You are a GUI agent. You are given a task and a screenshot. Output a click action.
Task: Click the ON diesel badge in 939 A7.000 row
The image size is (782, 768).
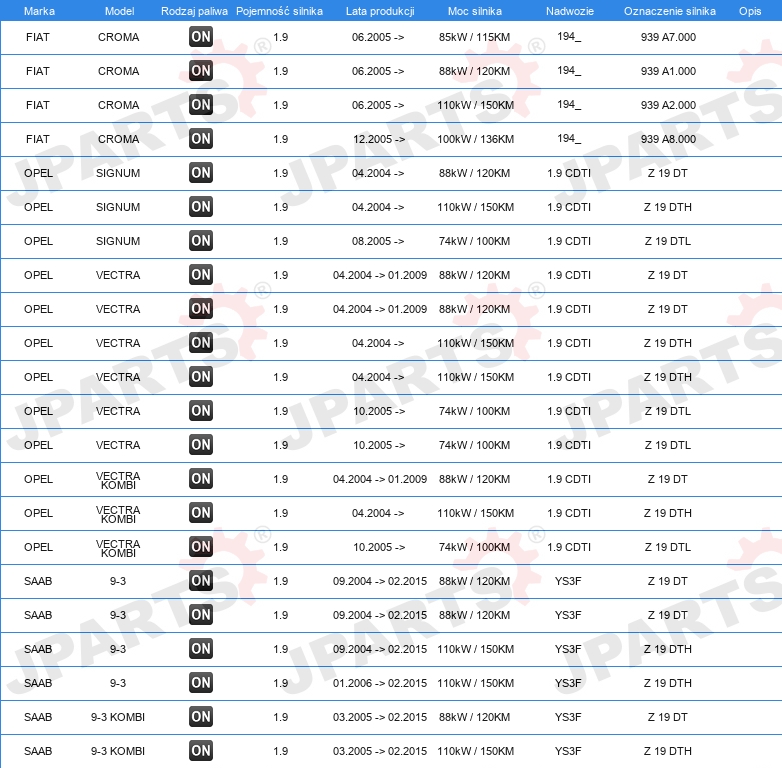point(201,37)
